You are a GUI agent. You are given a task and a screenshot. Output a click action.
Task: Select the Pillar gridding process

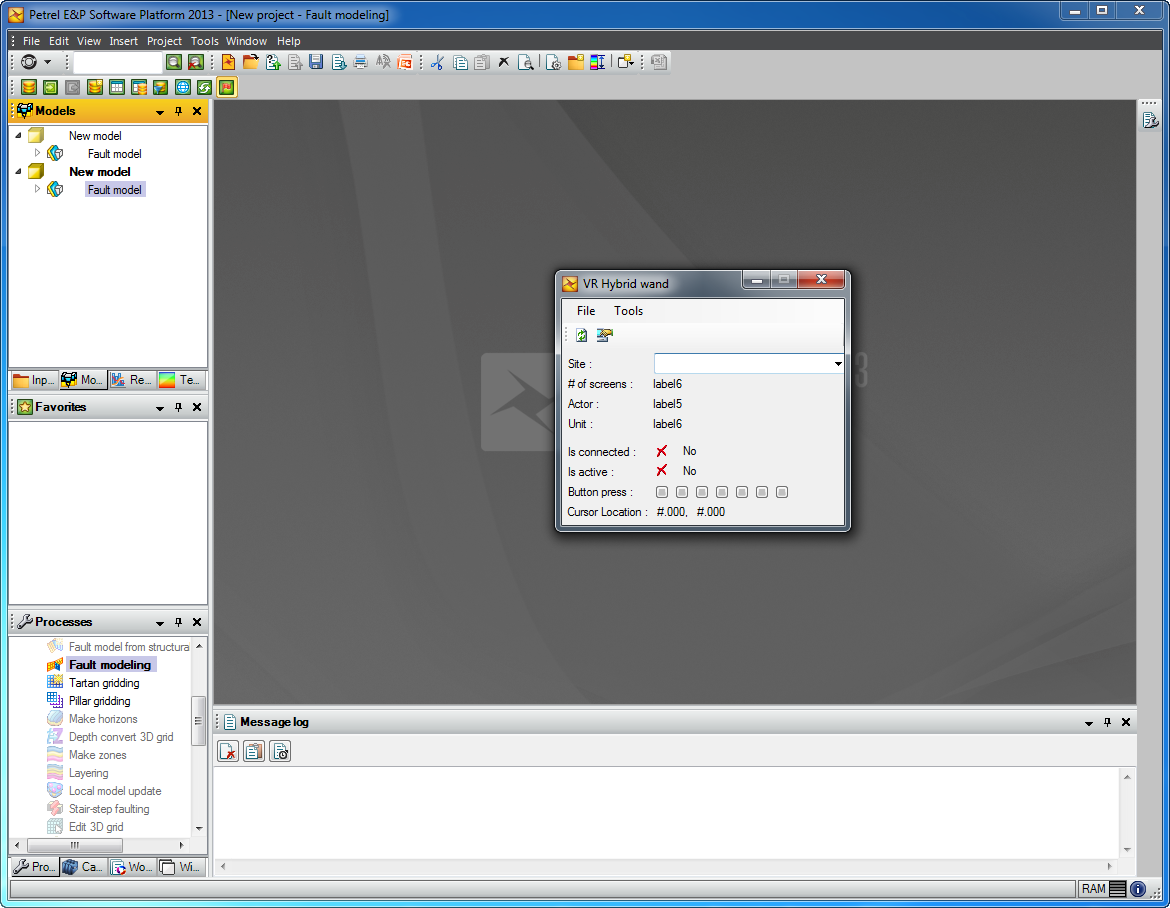[x=99, y=701]
